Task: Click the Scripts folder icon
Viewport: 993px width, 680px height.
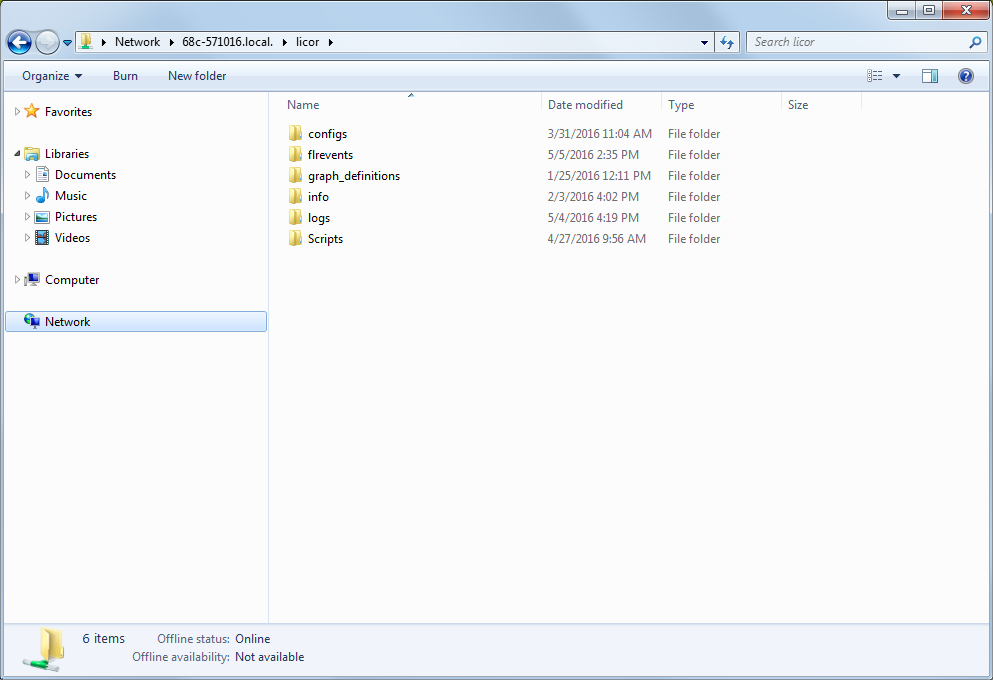Action: point(295,238)
